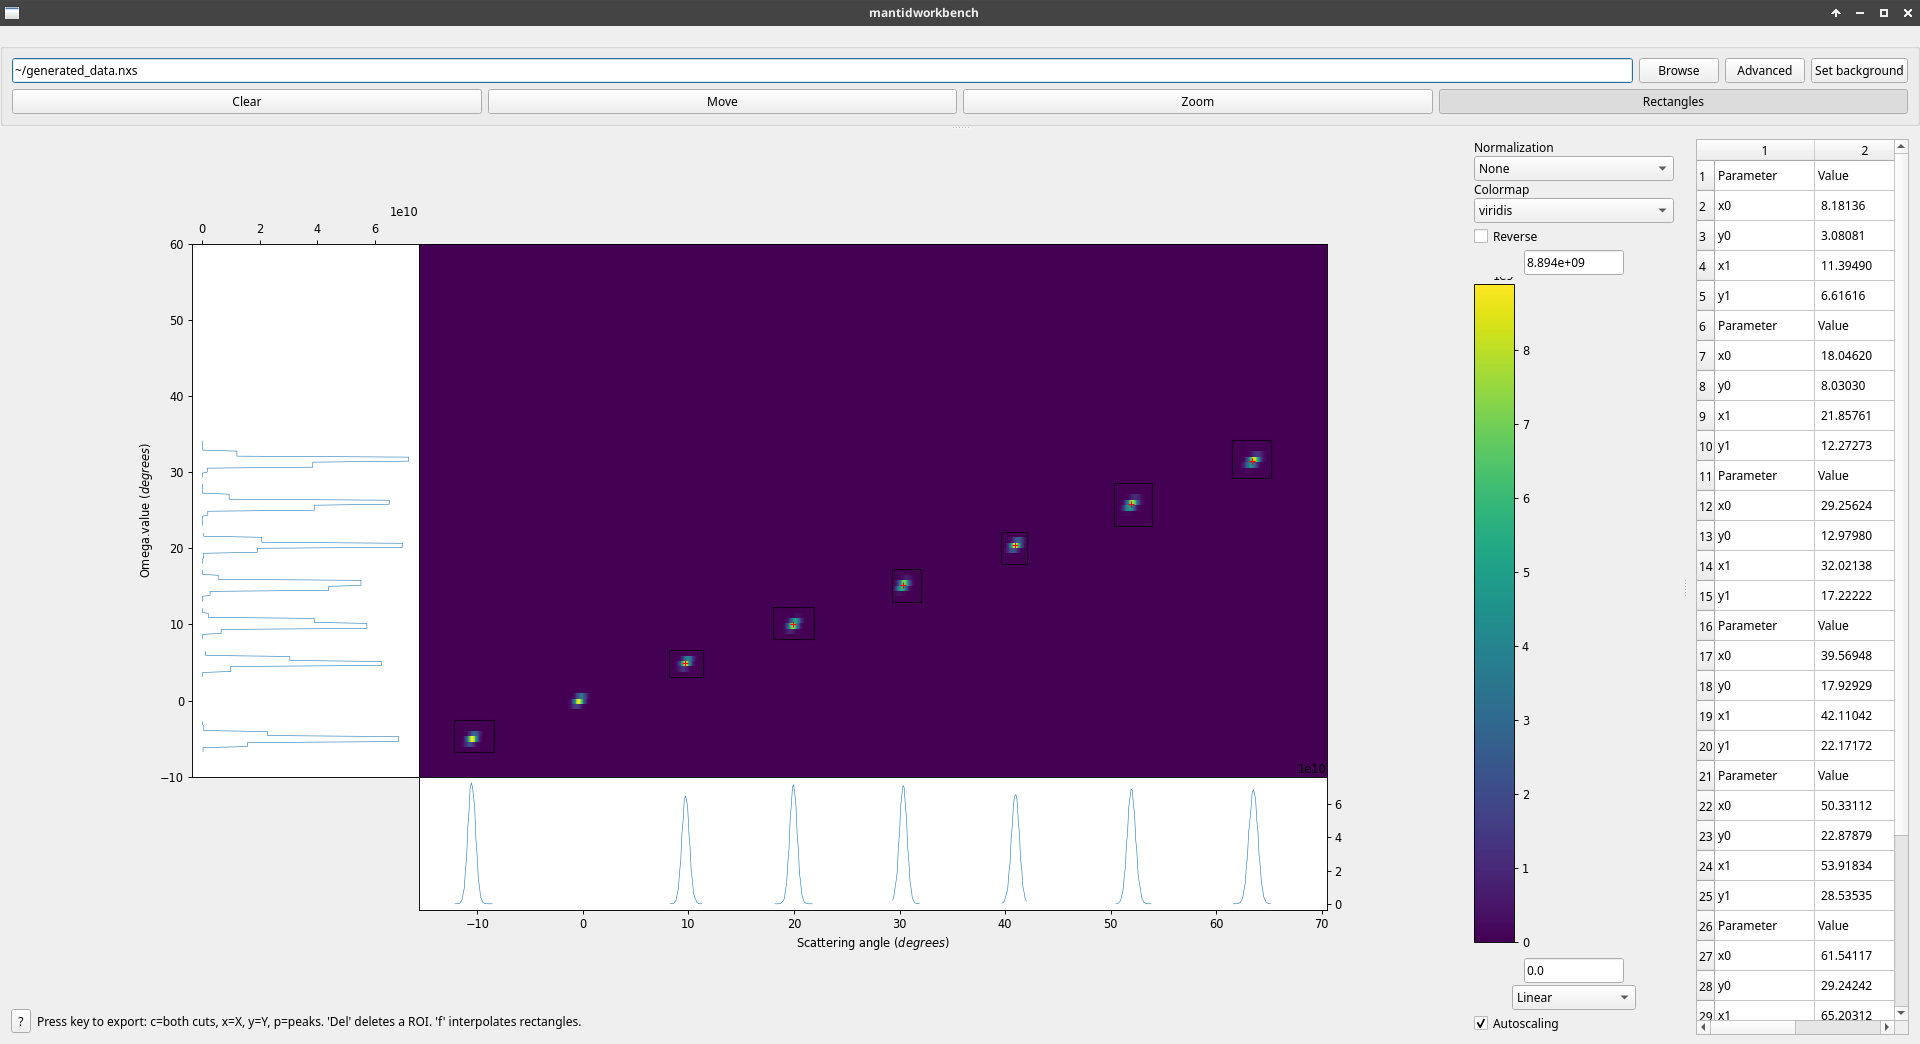Open the Normalization dropdown
Viewport: 1920px width, 1044px height.
click(1572, 169)
